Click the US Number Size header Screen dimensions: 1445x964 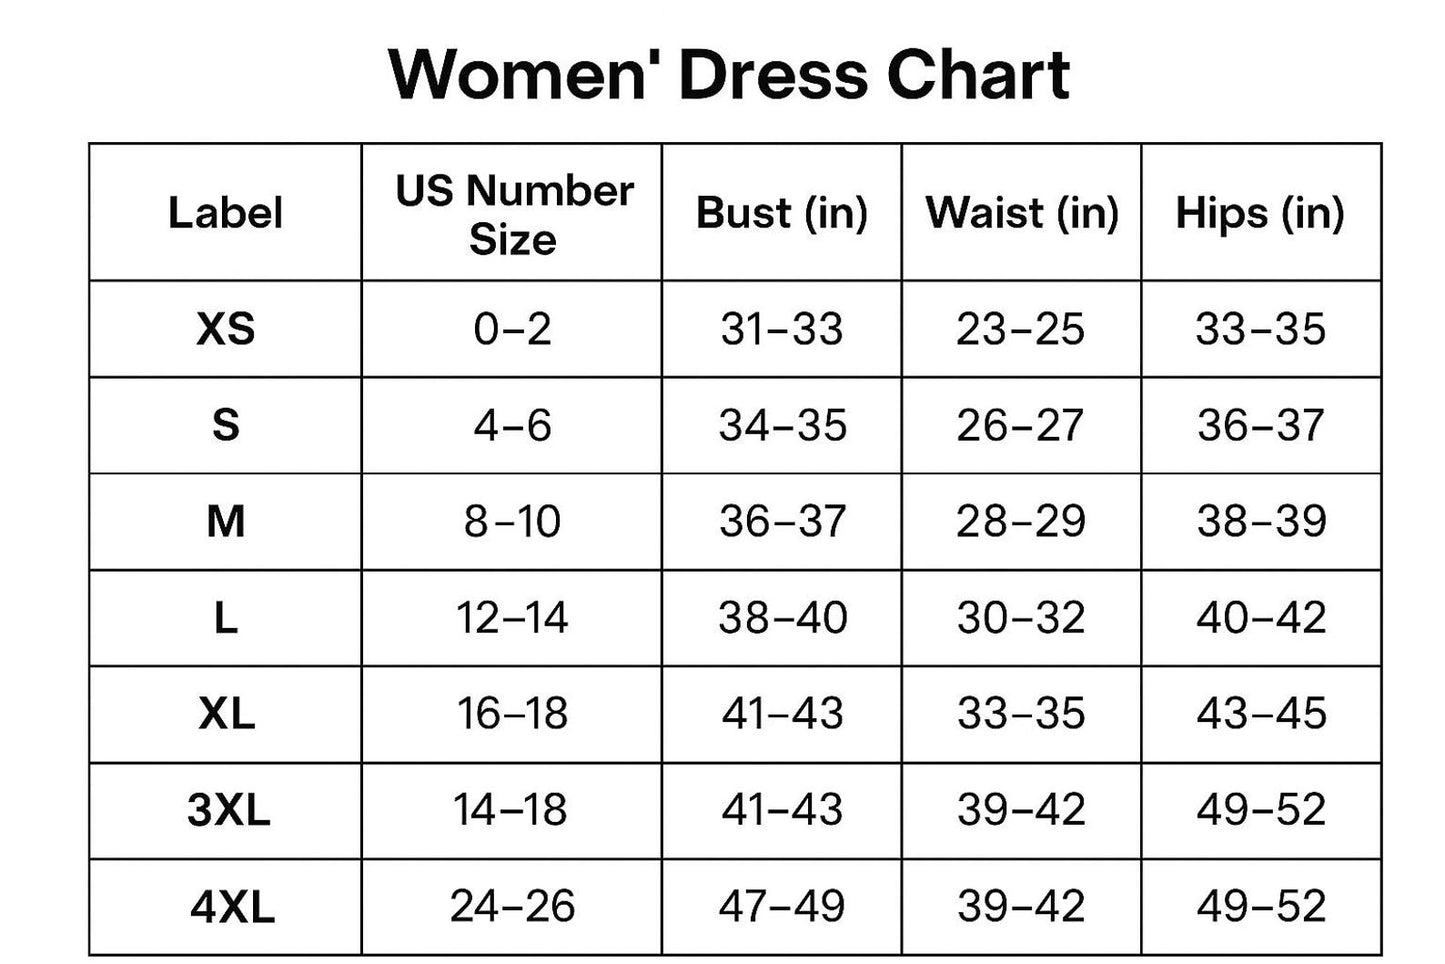coord(513,214)
